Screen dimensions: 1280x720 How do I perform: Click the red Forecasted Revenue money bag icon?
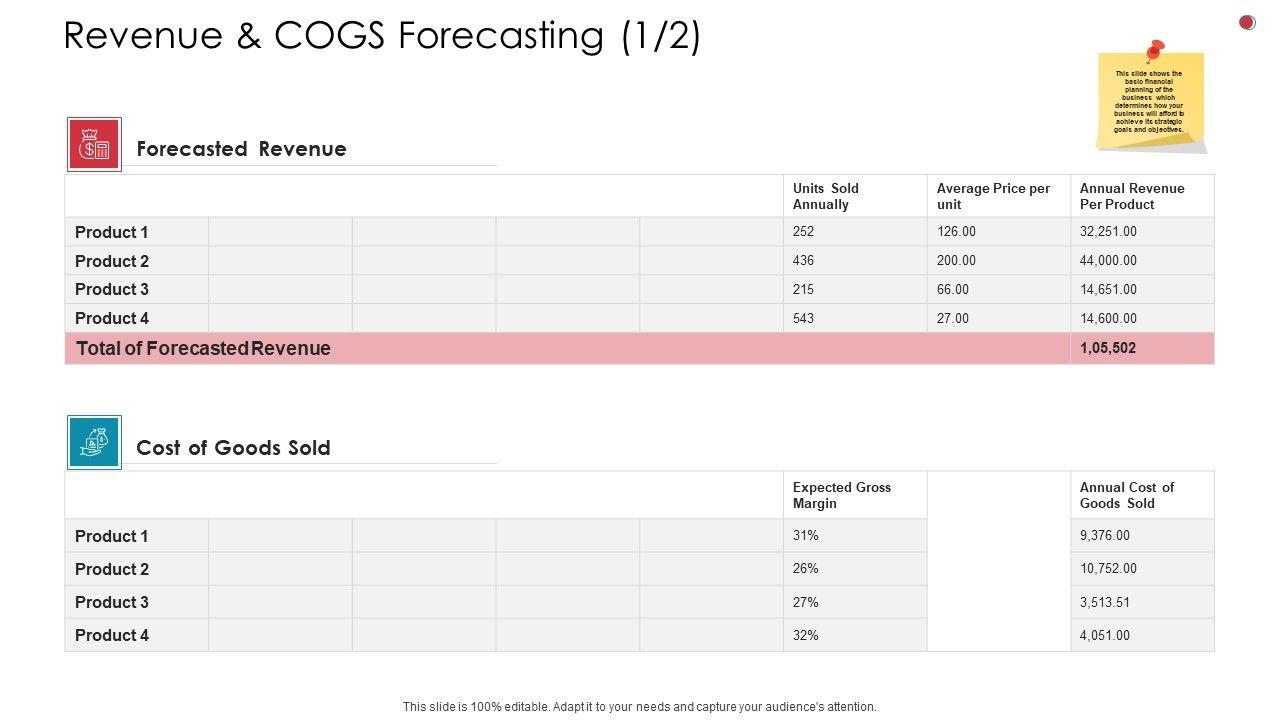94,145
